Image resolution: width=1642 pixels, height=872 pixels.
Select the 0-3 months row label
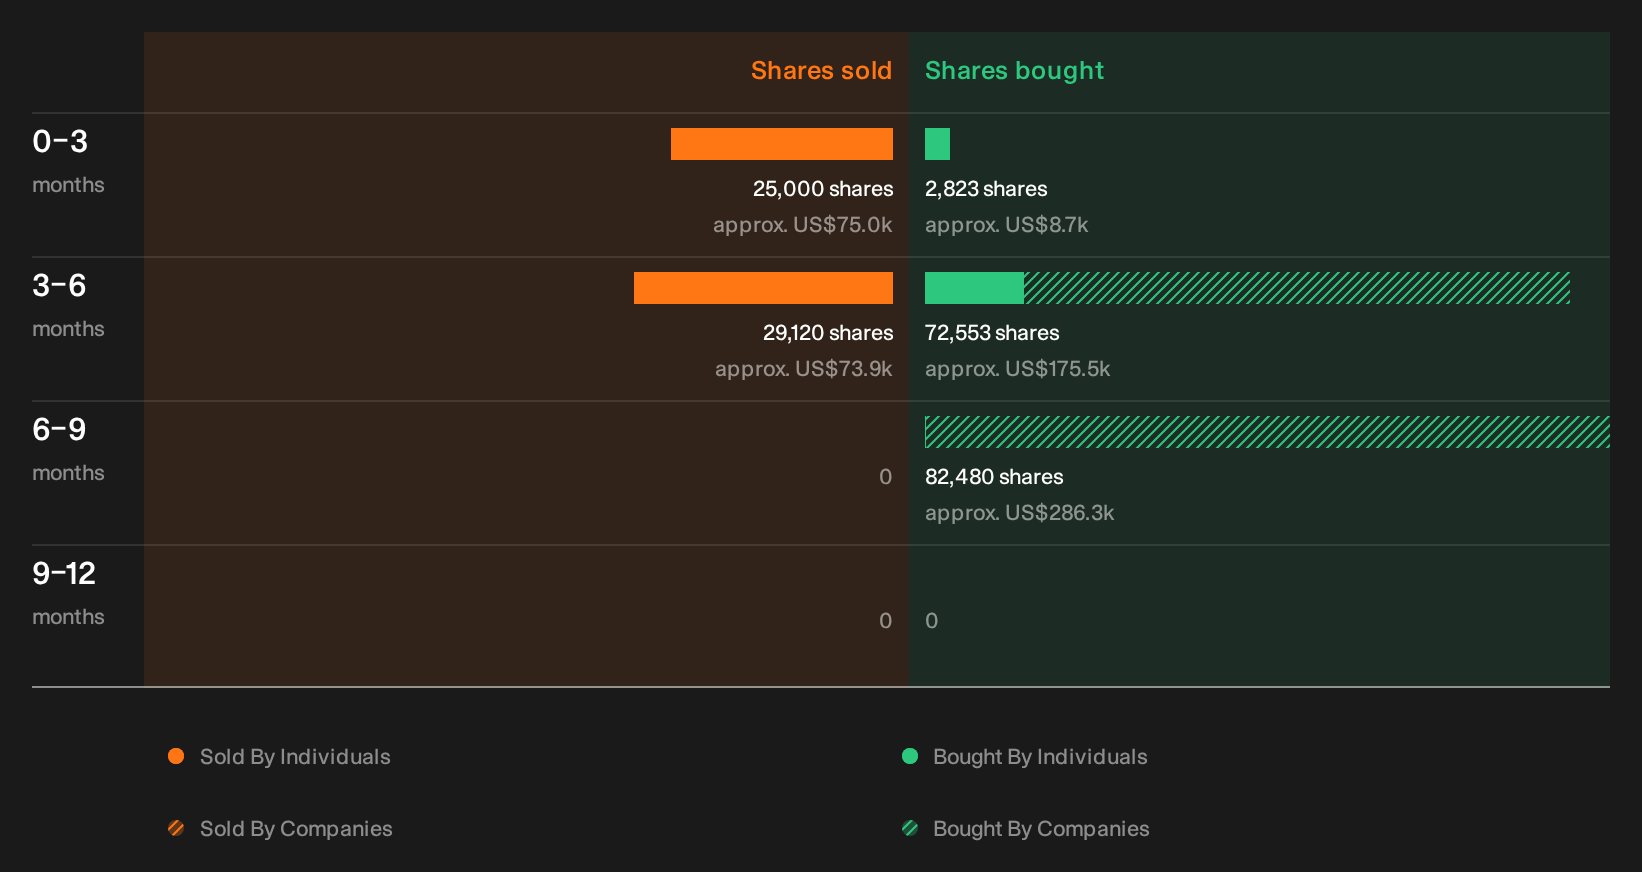[x=68, y=160]
